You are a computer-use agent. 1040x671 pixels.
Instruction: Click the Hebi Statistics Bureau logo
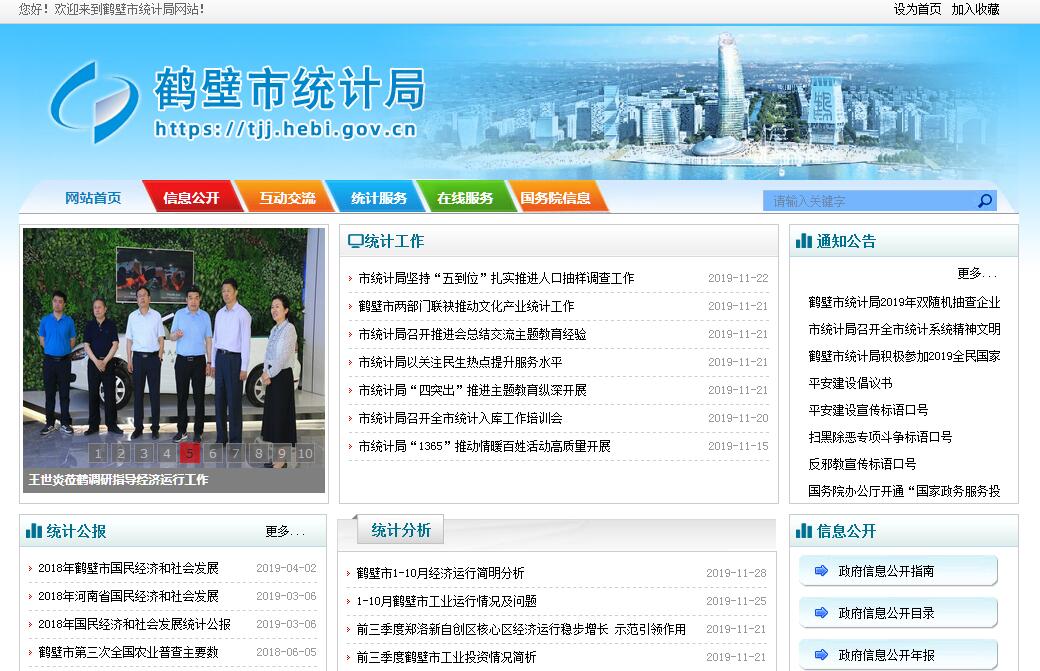94,102
